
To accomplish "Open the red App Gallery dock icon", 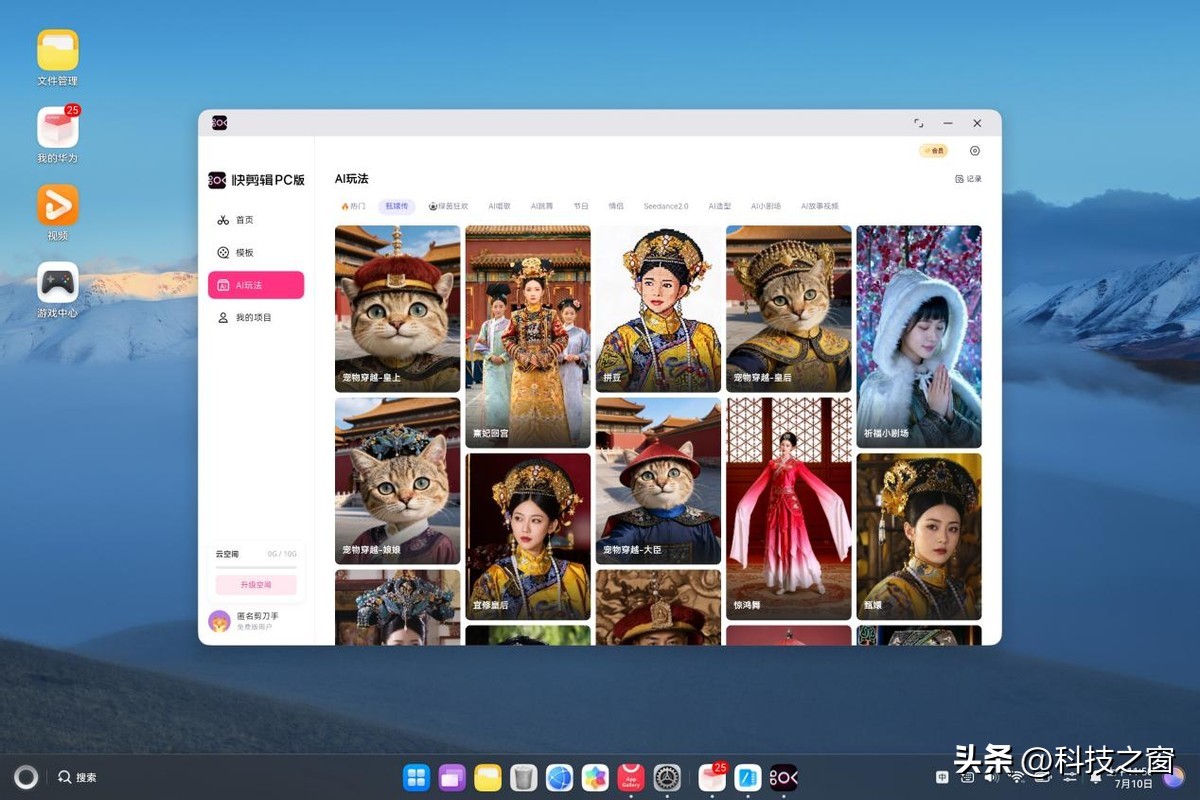I will (x=631, y=777).
